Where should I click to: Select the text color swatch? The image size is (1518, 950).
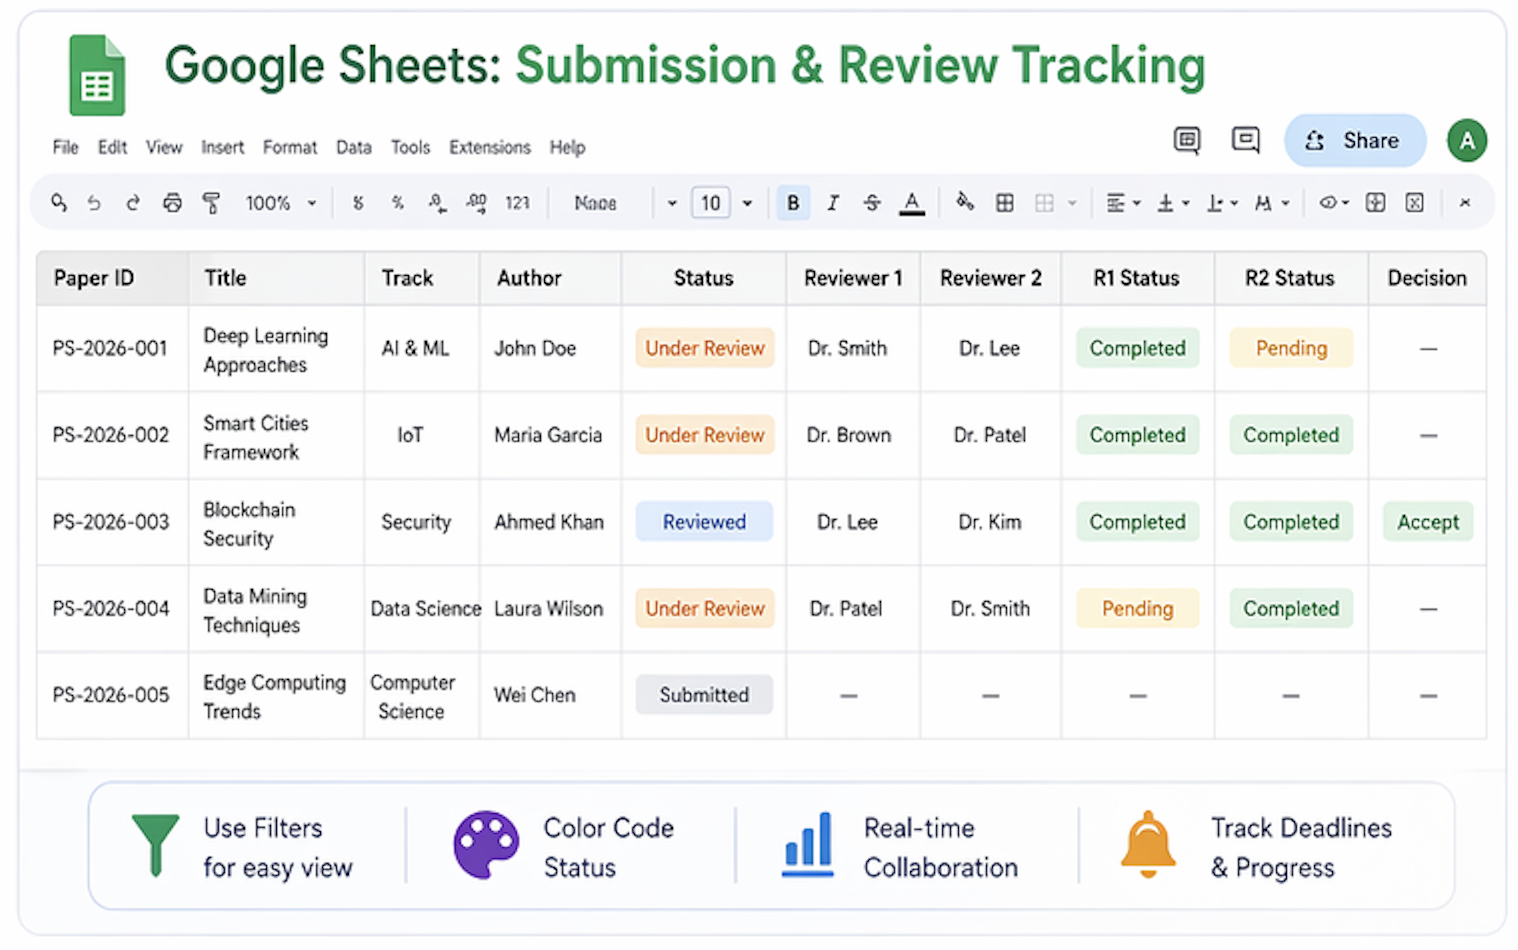coord(911,203)
